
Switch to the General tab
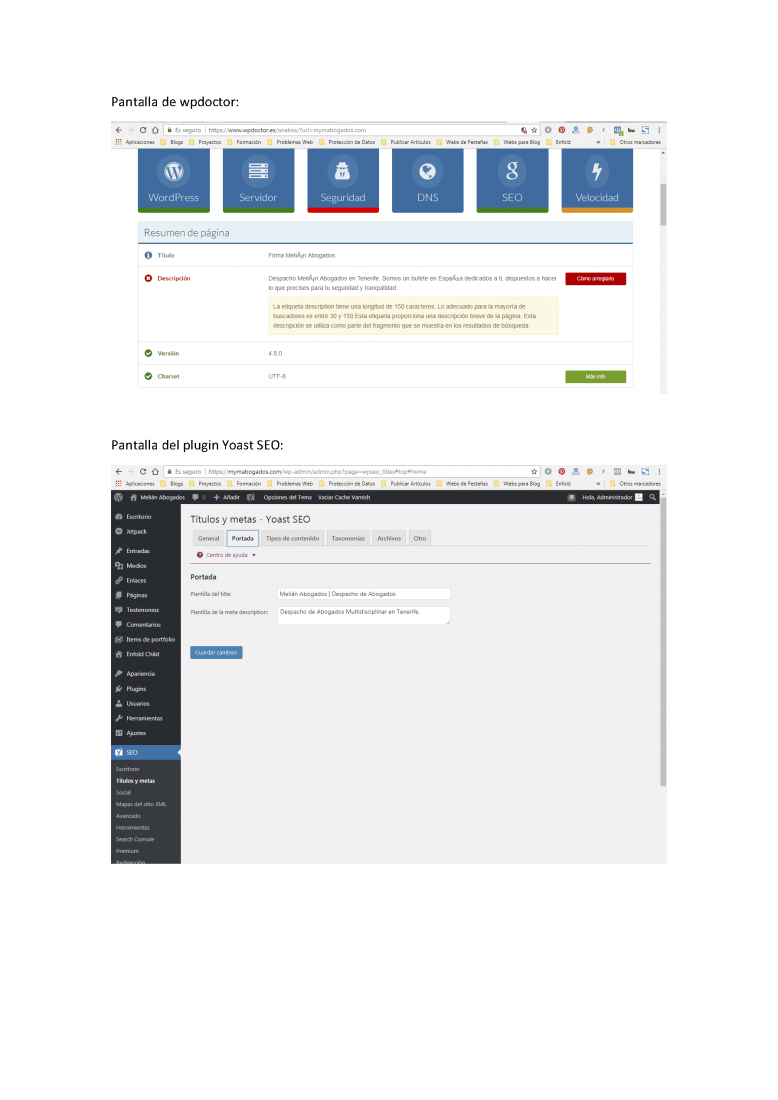tap(208, 539)
